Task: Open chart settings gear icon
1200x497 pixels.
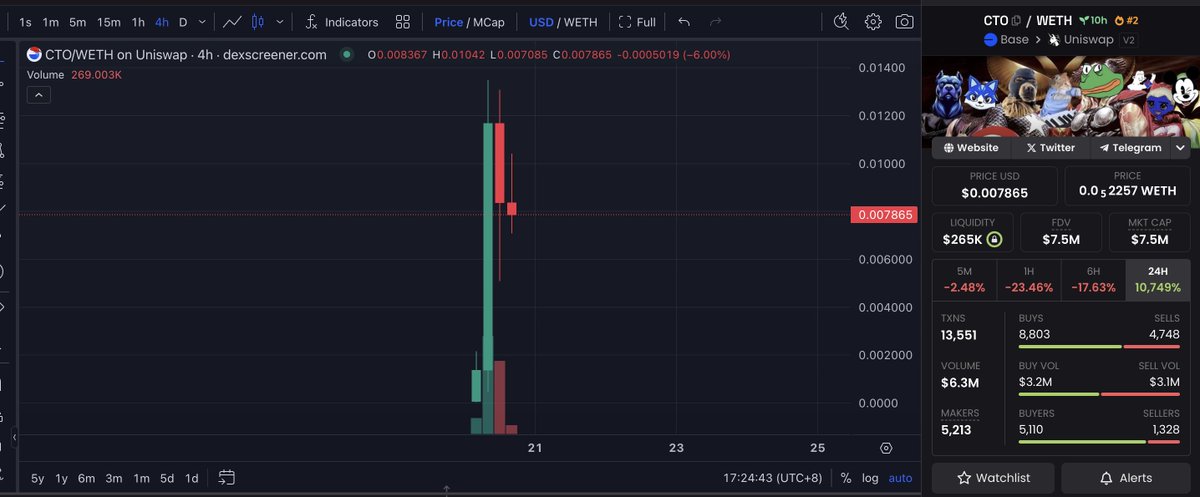Action: tap(873, 22)
